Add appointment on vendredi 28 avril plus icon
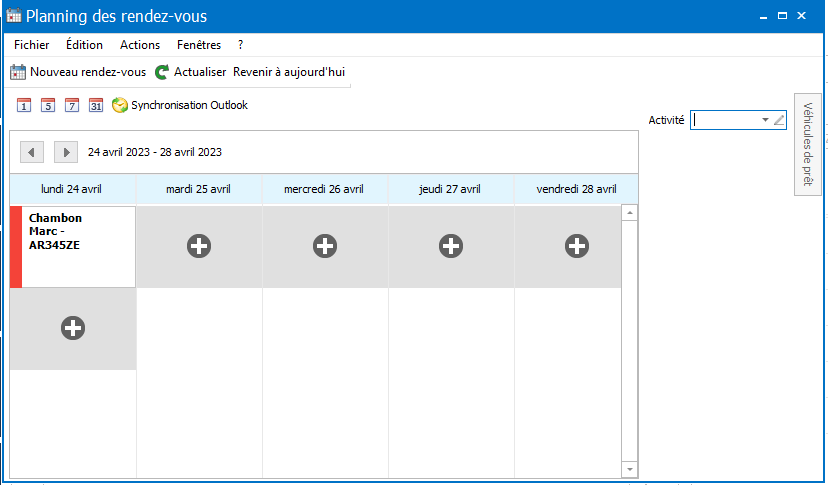Screen dimensions: 828x485 577,246
